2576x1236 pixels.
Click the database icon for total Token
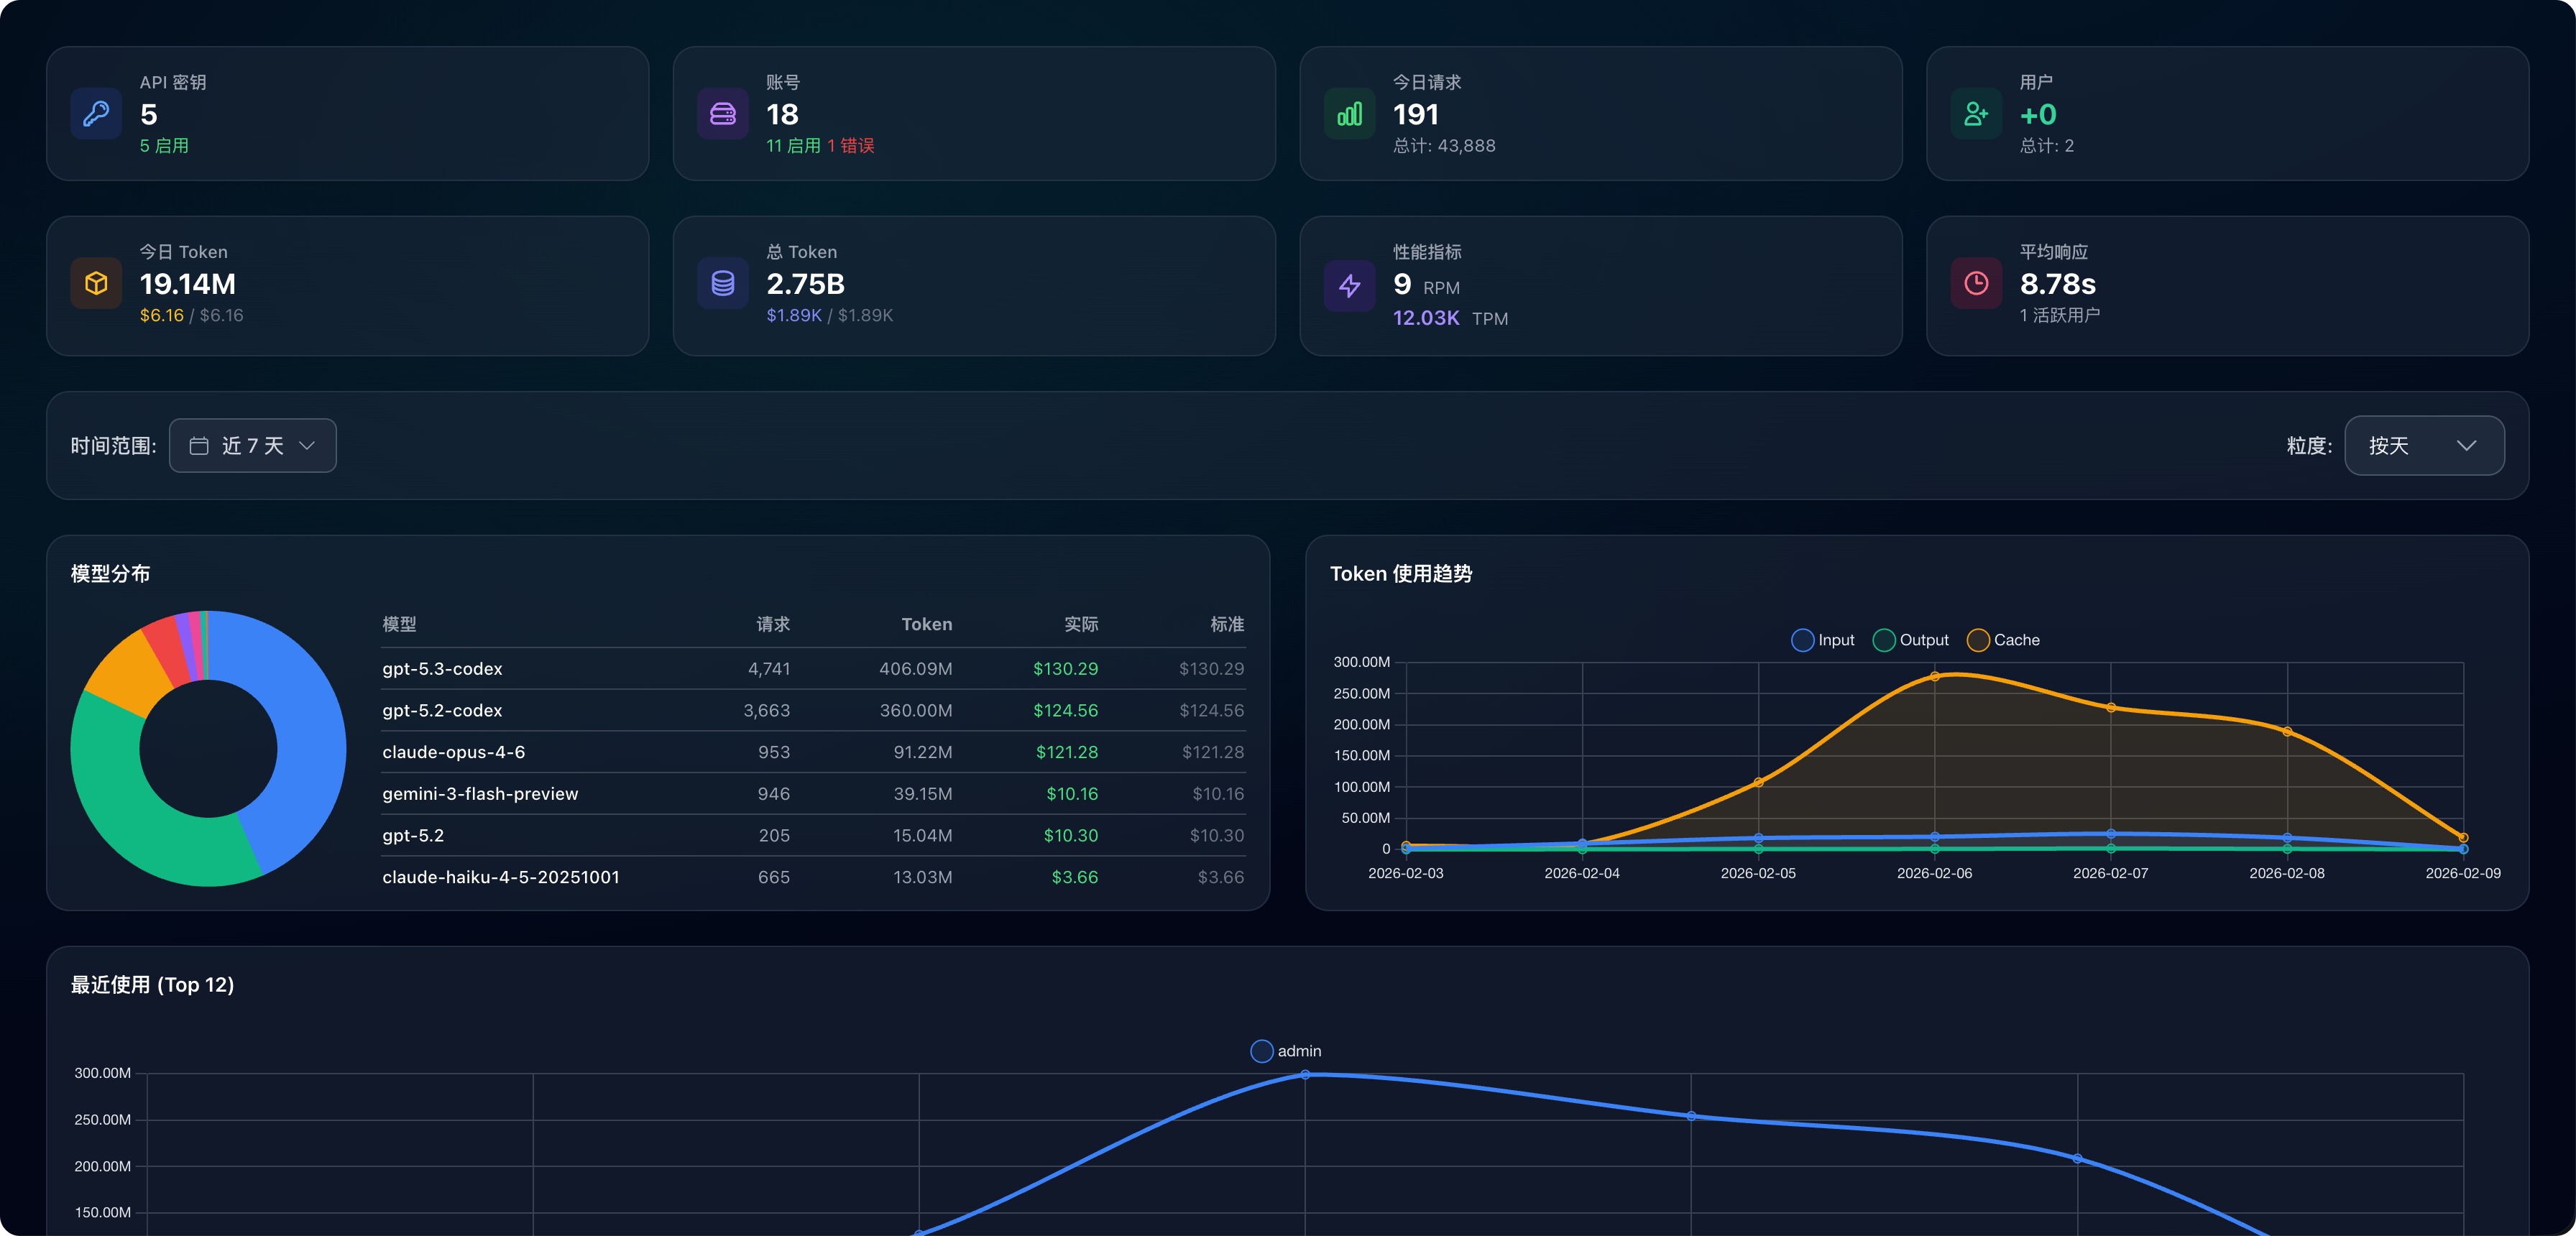point(722,284)
